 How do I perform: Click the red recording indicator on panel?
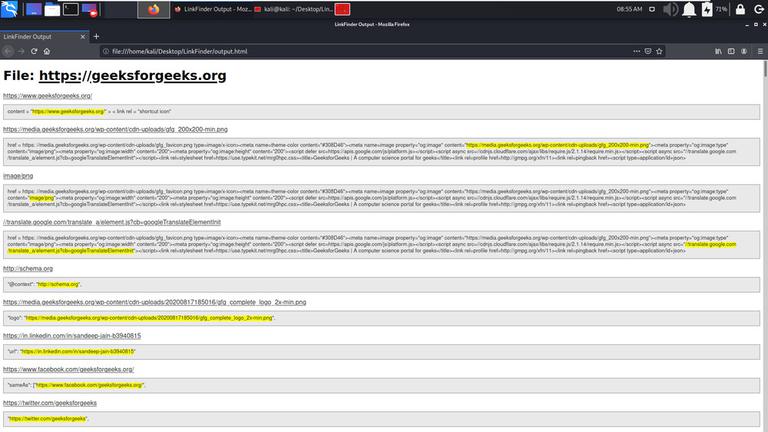tap(342, 9)
